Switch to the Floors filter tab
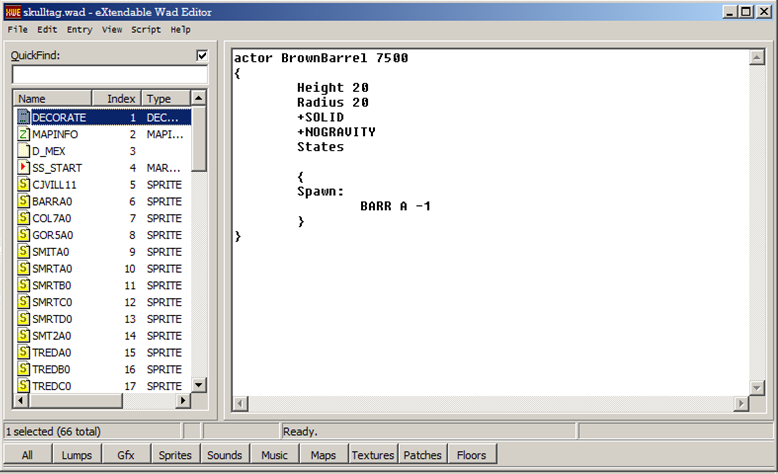 [x=472, y=455]
